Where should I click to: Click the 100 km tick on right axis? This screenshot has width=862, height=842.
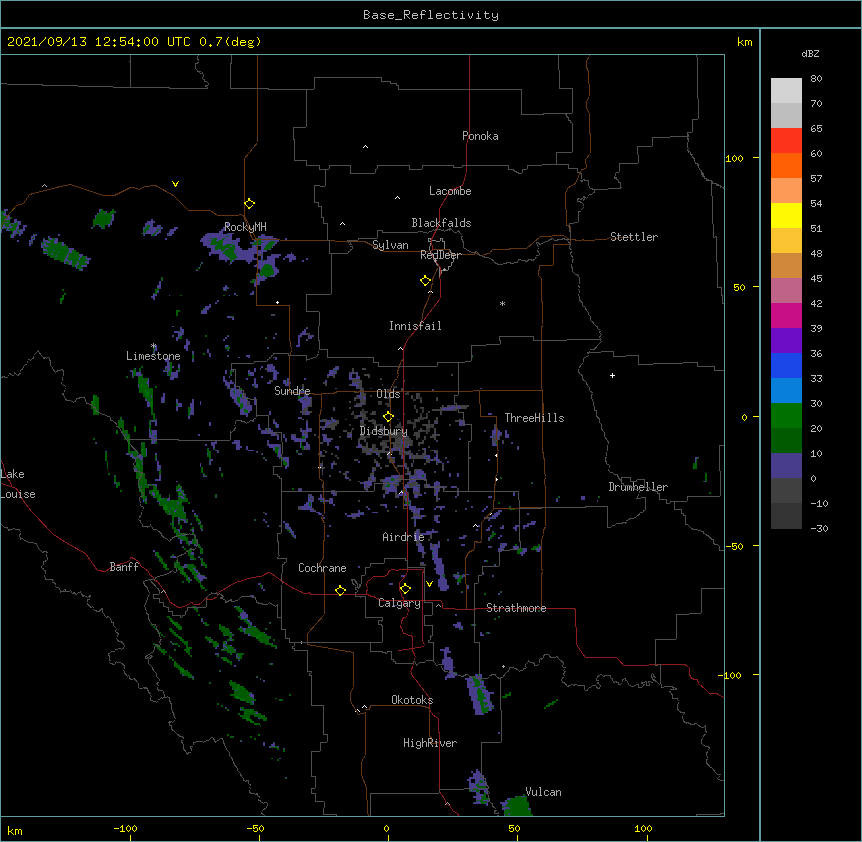click(x=734, y=158)
